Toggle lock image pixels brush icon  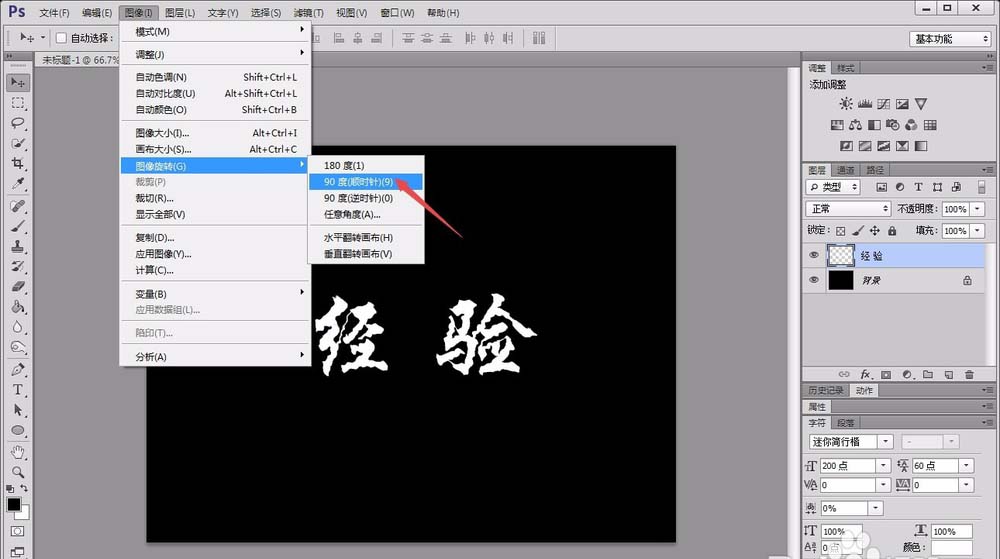(x=858, y=231)
